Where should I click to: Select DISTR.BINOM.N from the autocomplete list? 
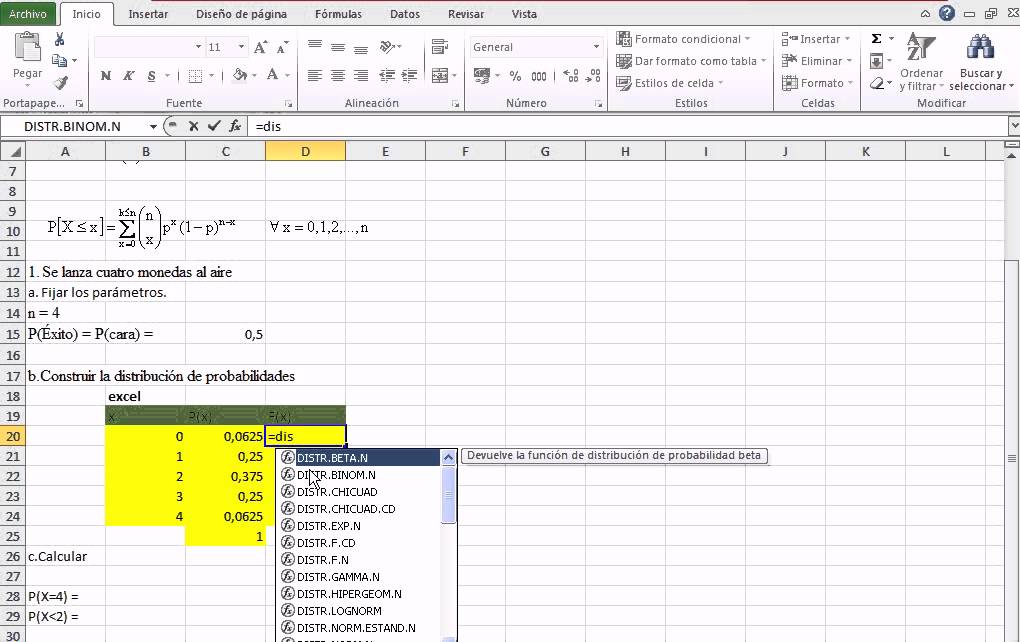pyautogui.click(x=336, y=475)
